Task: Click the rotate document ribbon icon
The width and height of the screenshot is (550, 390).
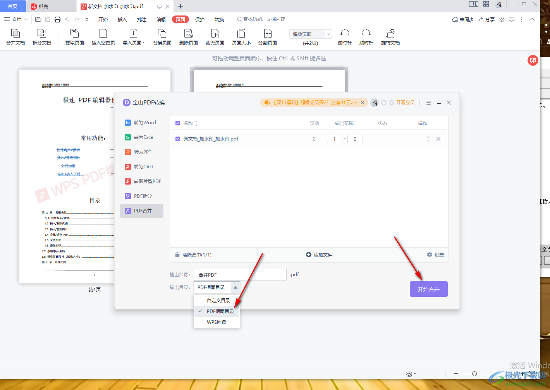Action: (x=390, y=37)
